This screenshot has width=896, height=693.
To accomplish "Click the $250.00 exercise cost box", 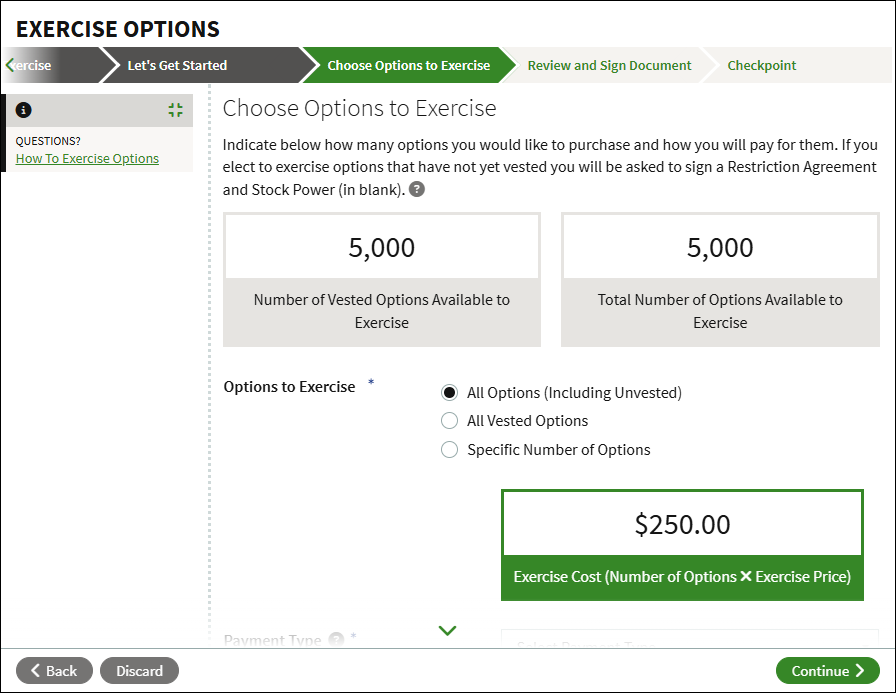I will point(682,524).
